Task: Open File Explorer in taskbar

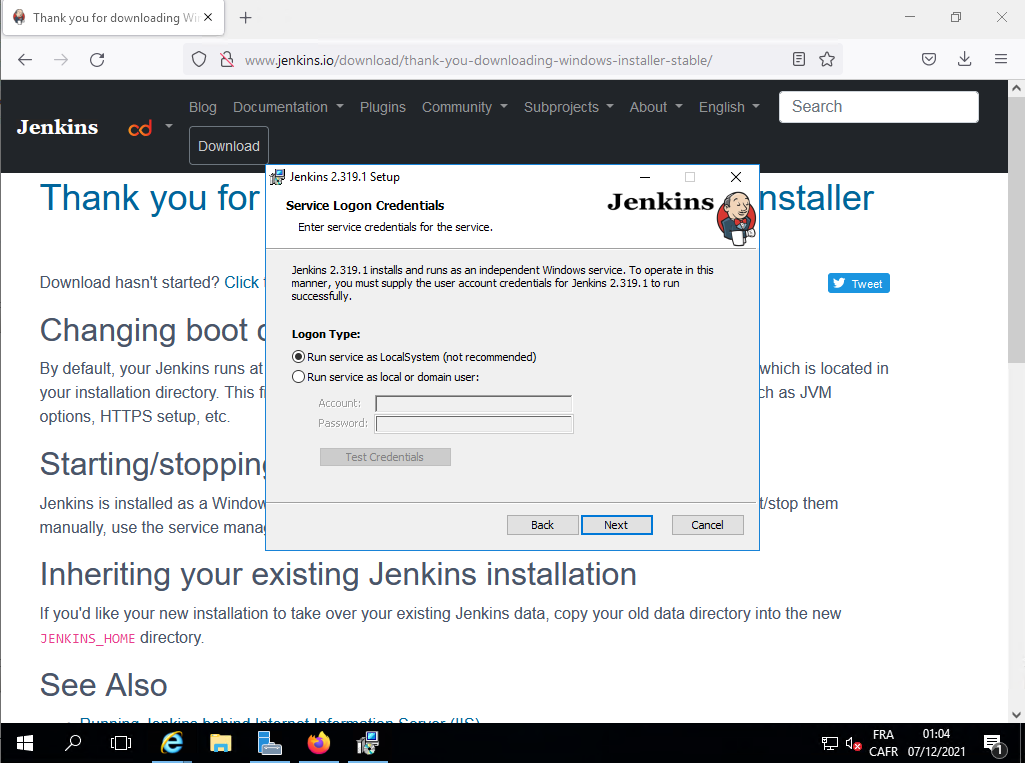Action: click(220, 743)
